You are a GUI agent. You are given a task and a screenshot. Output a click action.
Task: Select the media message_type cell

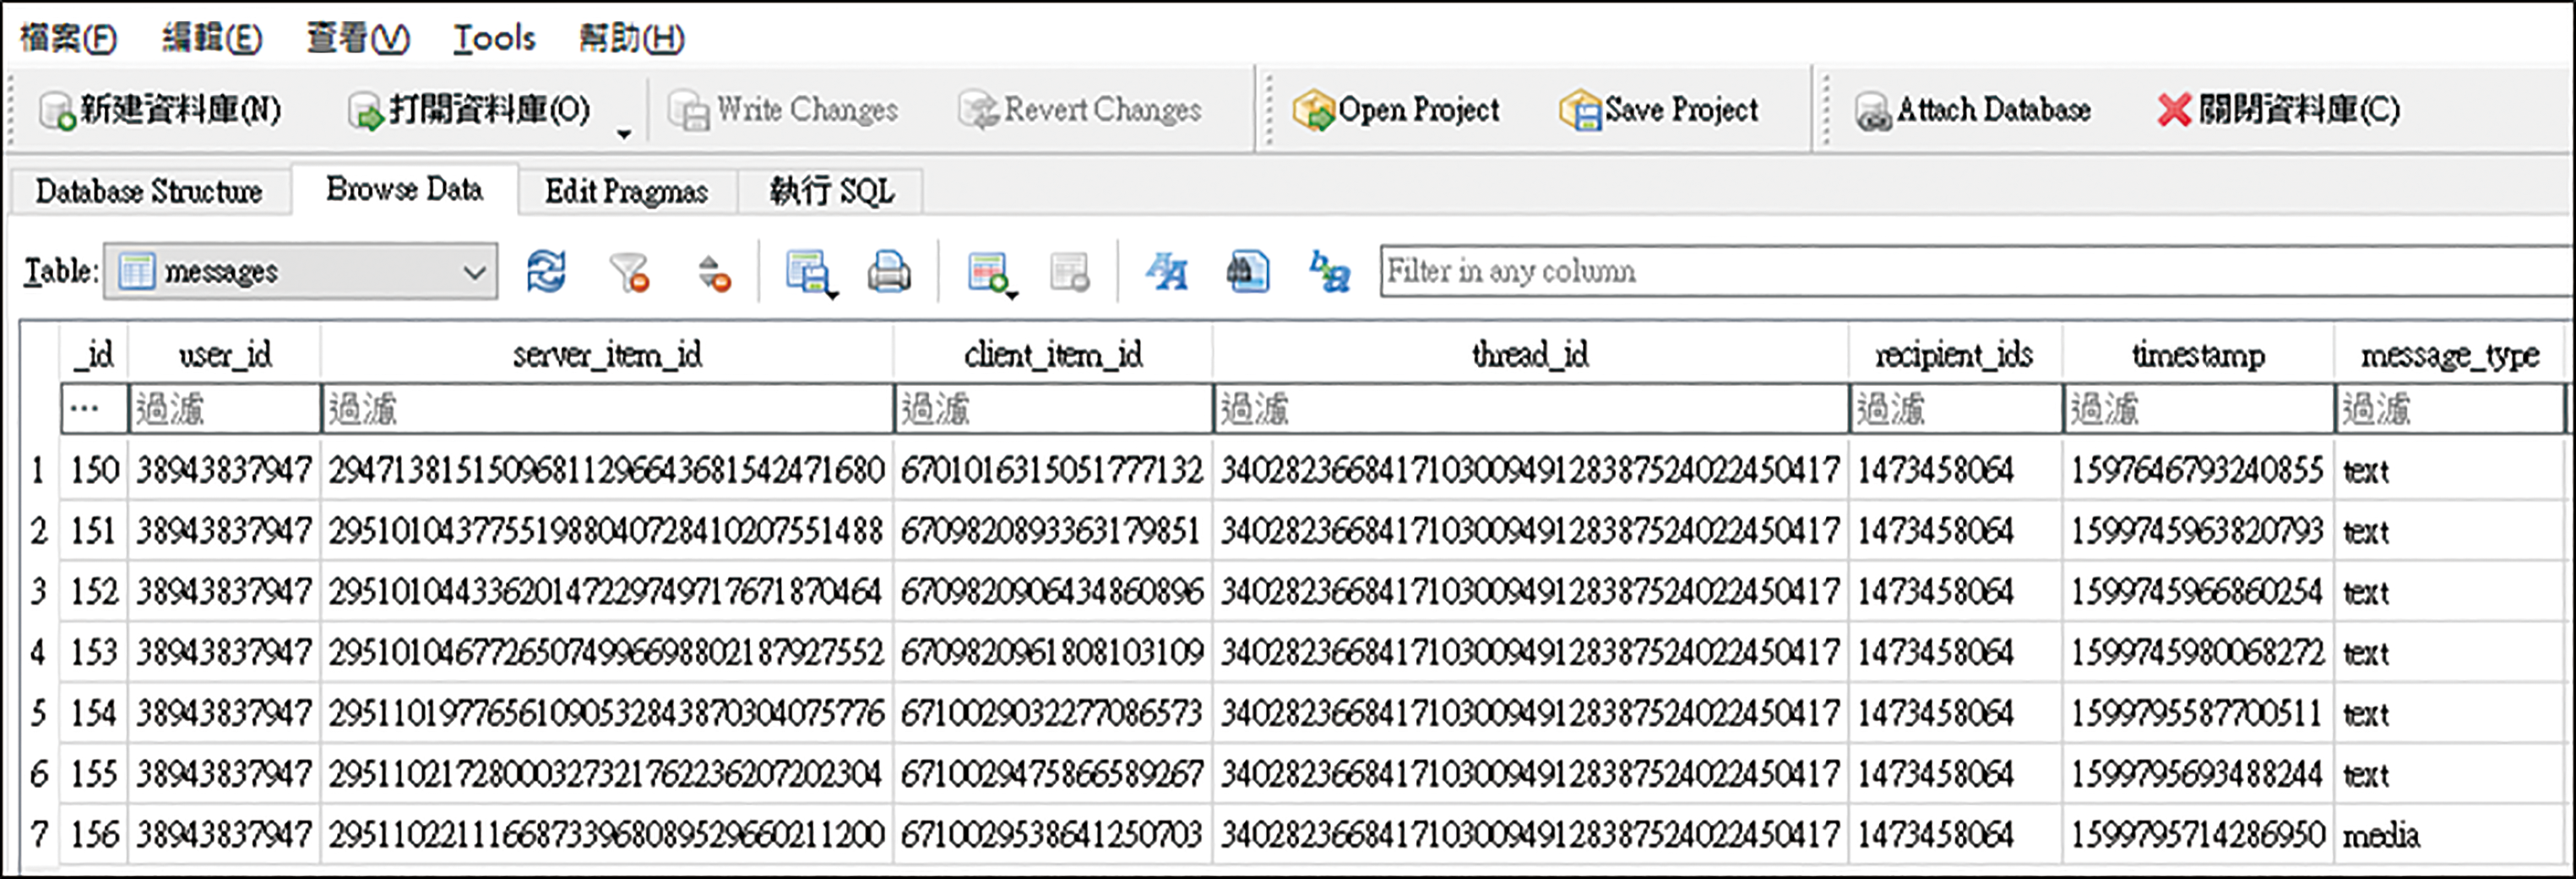[x=2450, y=834]
